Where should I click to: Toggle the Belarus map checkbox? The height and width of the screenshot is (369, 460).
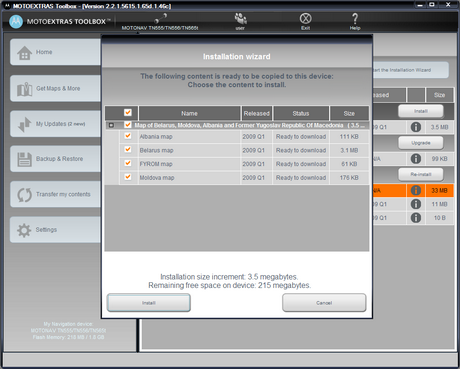128,149
